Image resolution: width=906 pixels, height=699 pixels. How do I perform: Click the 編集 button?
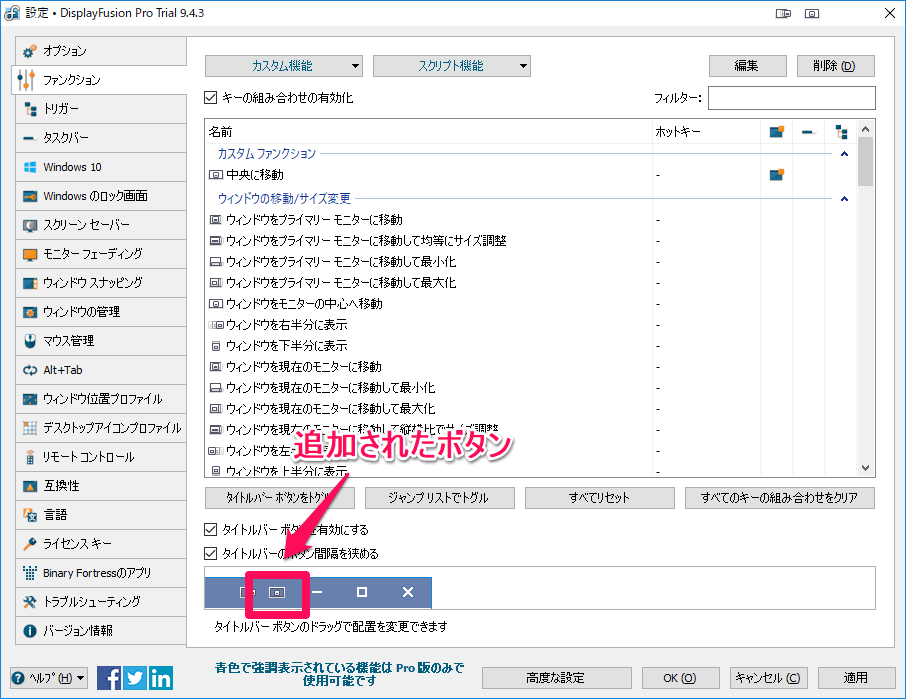748,66
